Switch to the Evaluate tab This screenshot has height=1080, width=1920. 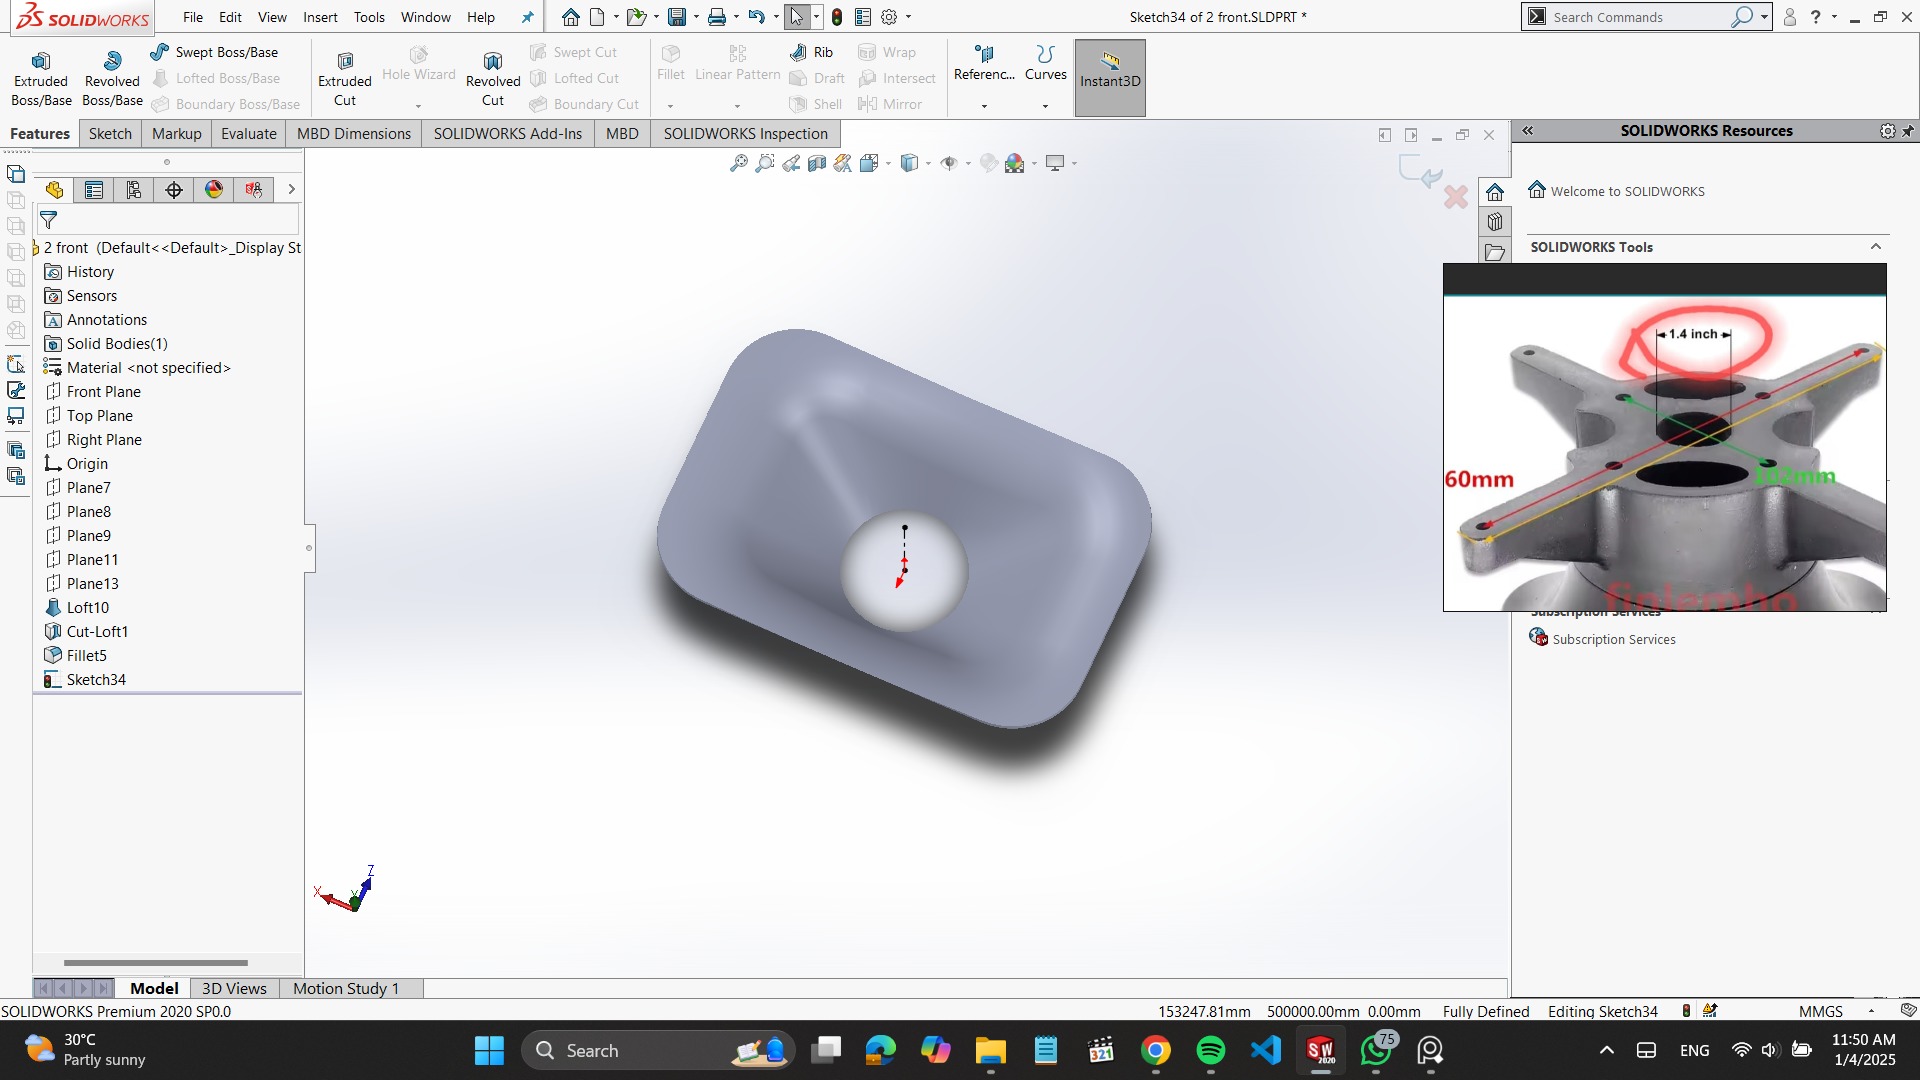[x=248, y=134]
